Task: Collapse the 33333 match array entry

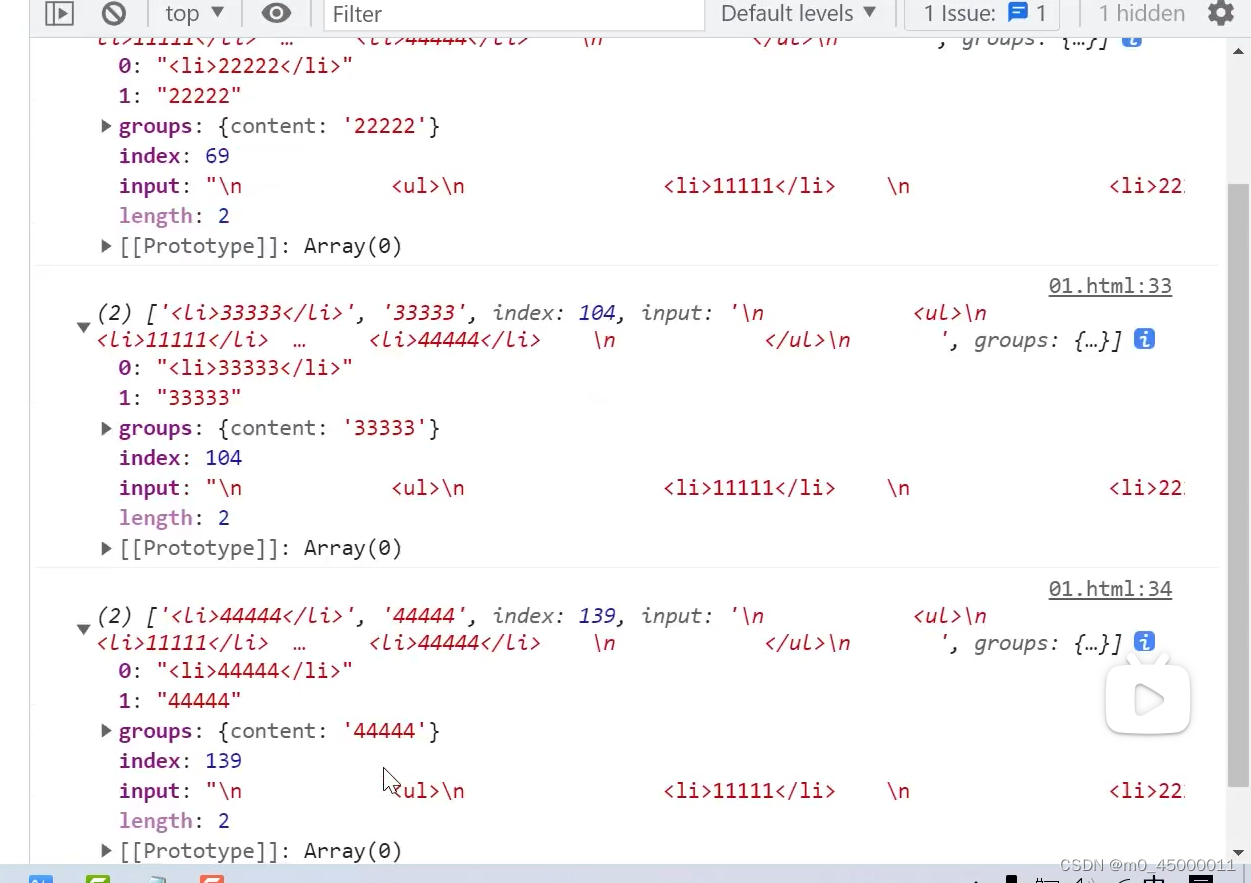Action: (x=83, y=326)
